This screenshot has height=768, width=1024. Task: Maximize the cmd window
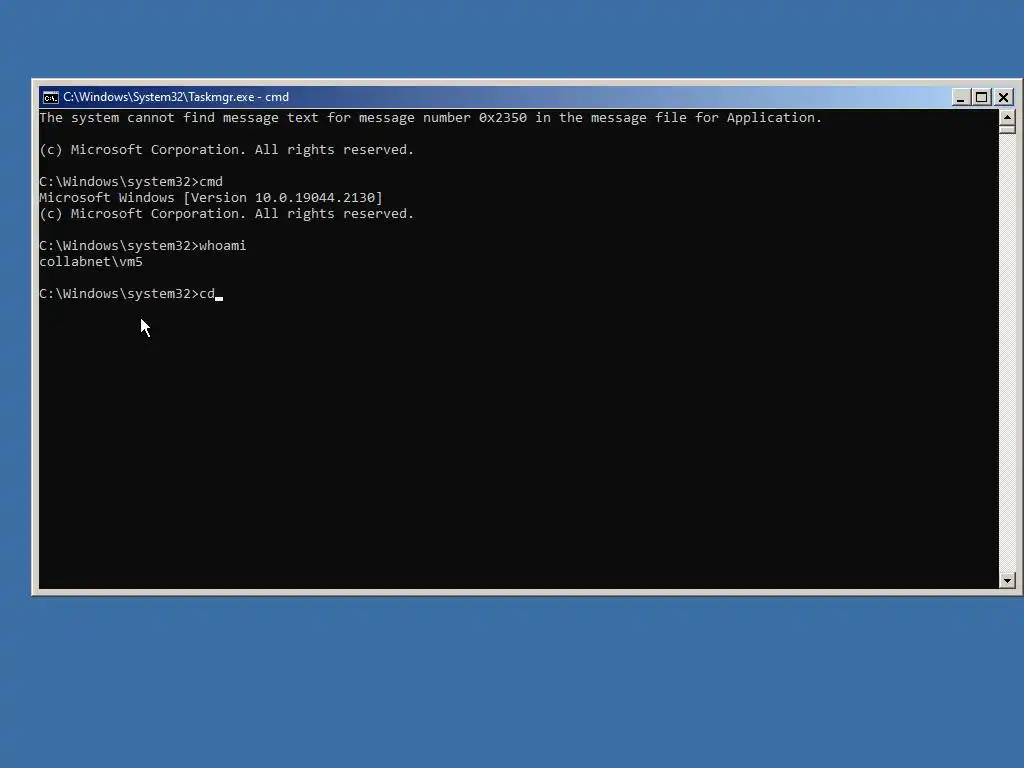click(982, 97)
